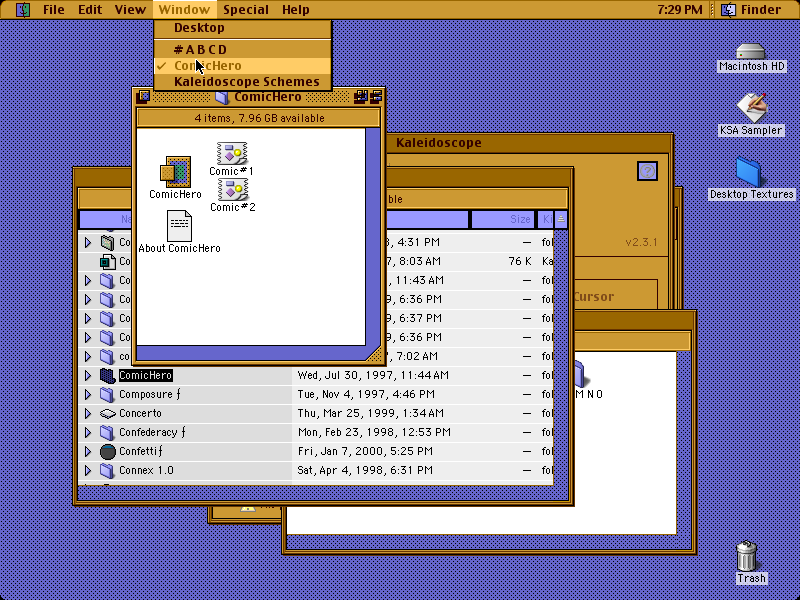Screen dimensions: 800x600
Task: Open the Apple menu icon
Action: coord(23,9)
